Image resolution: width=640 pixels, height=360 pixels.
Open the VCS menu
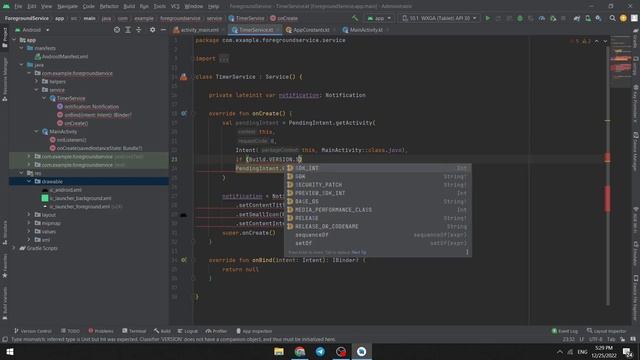coord(175,6)
